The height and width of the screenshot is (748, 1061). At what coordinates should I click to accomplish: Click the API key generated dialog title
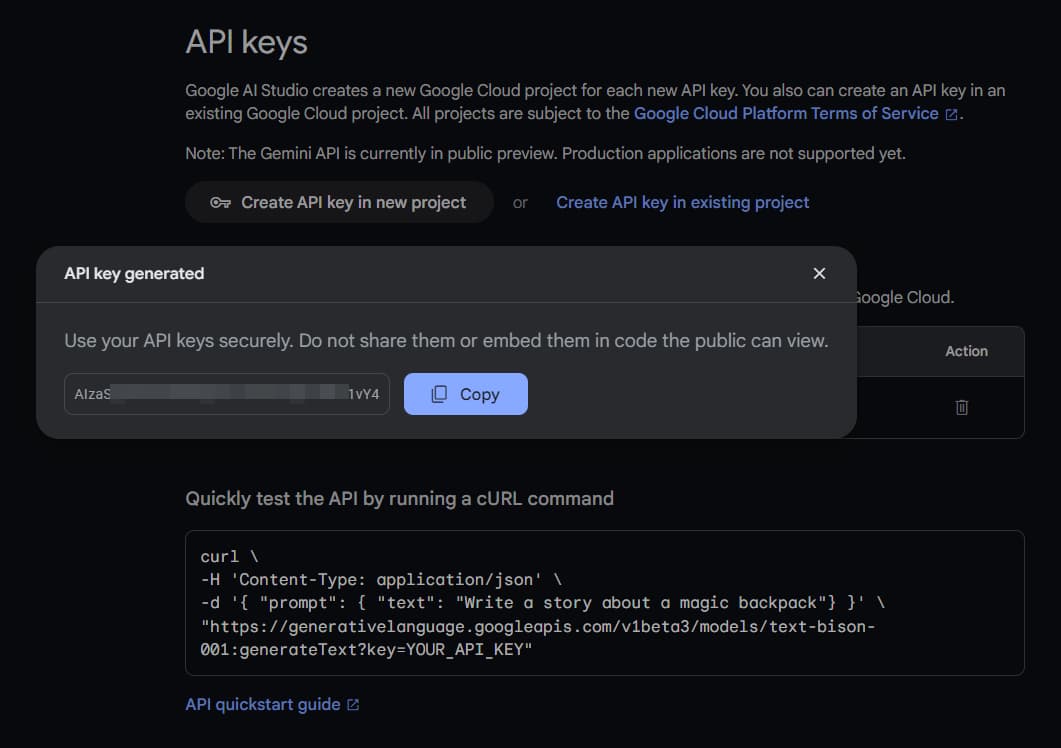tap(132, 273)
